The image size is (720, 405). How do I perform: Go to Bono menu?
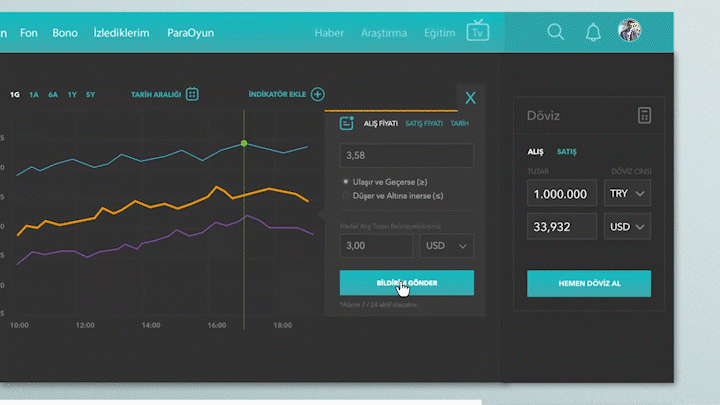(x=65, y=33)
